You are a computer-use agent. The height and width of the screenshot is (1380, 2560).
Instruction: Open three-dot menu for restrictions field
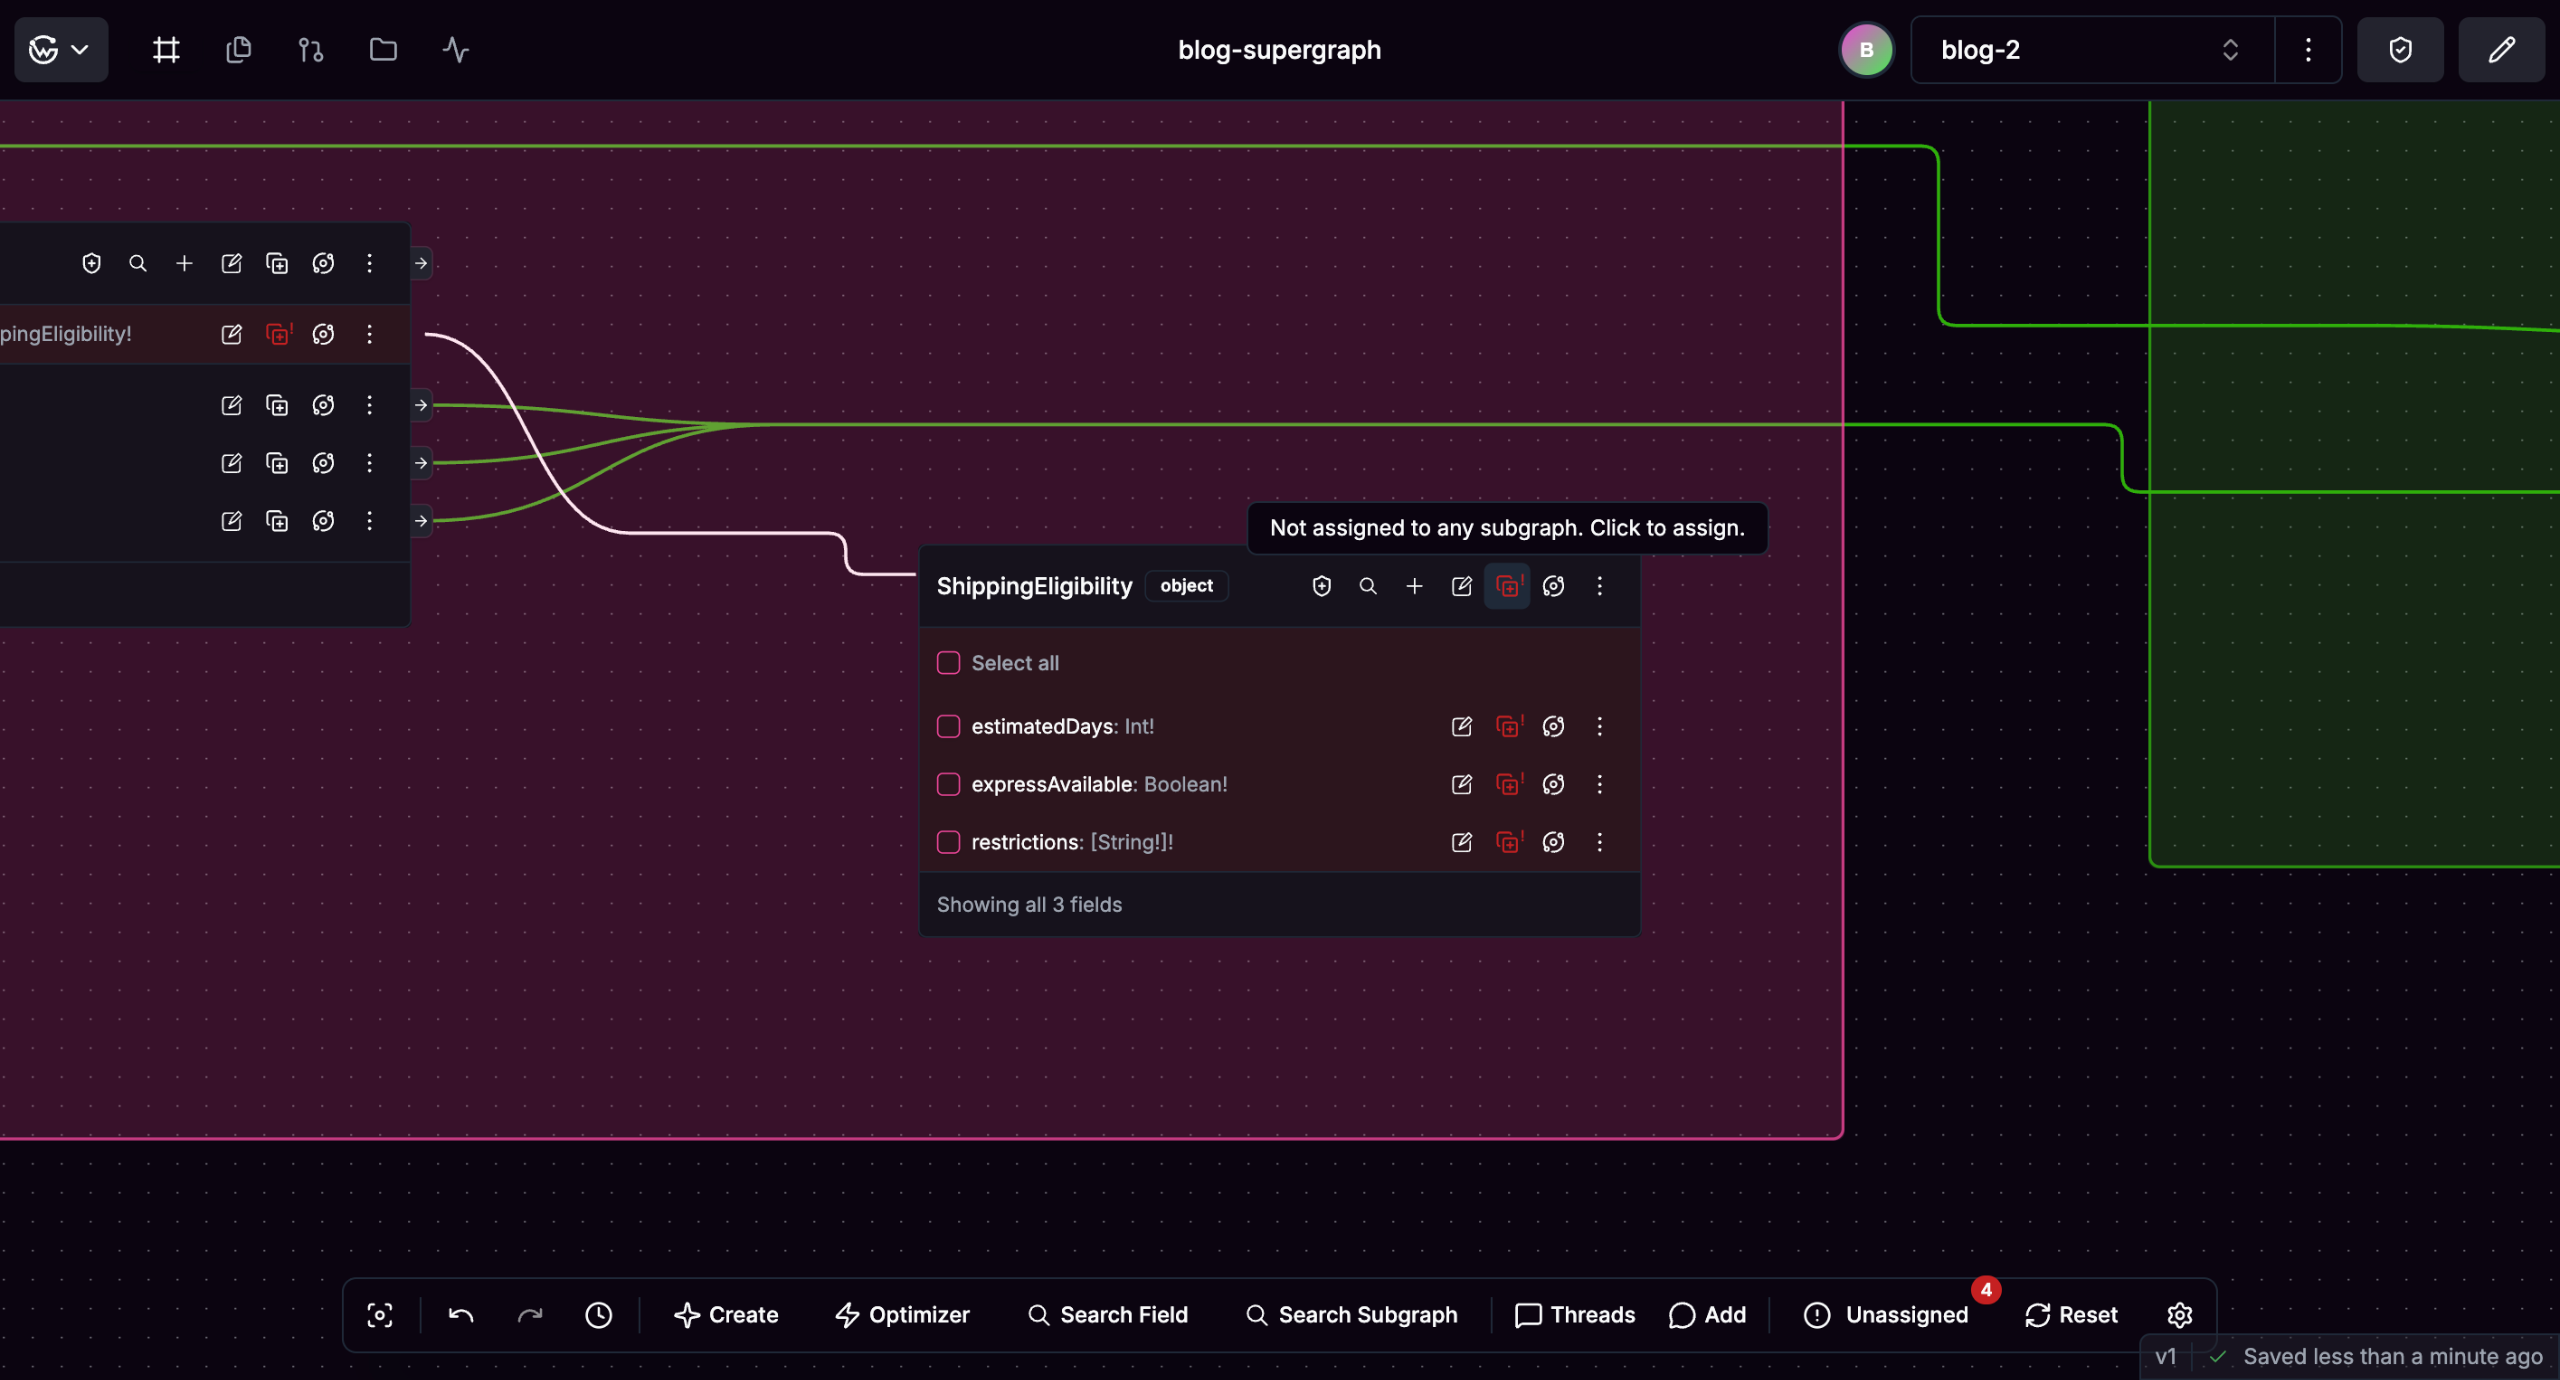pos(1599,842)
